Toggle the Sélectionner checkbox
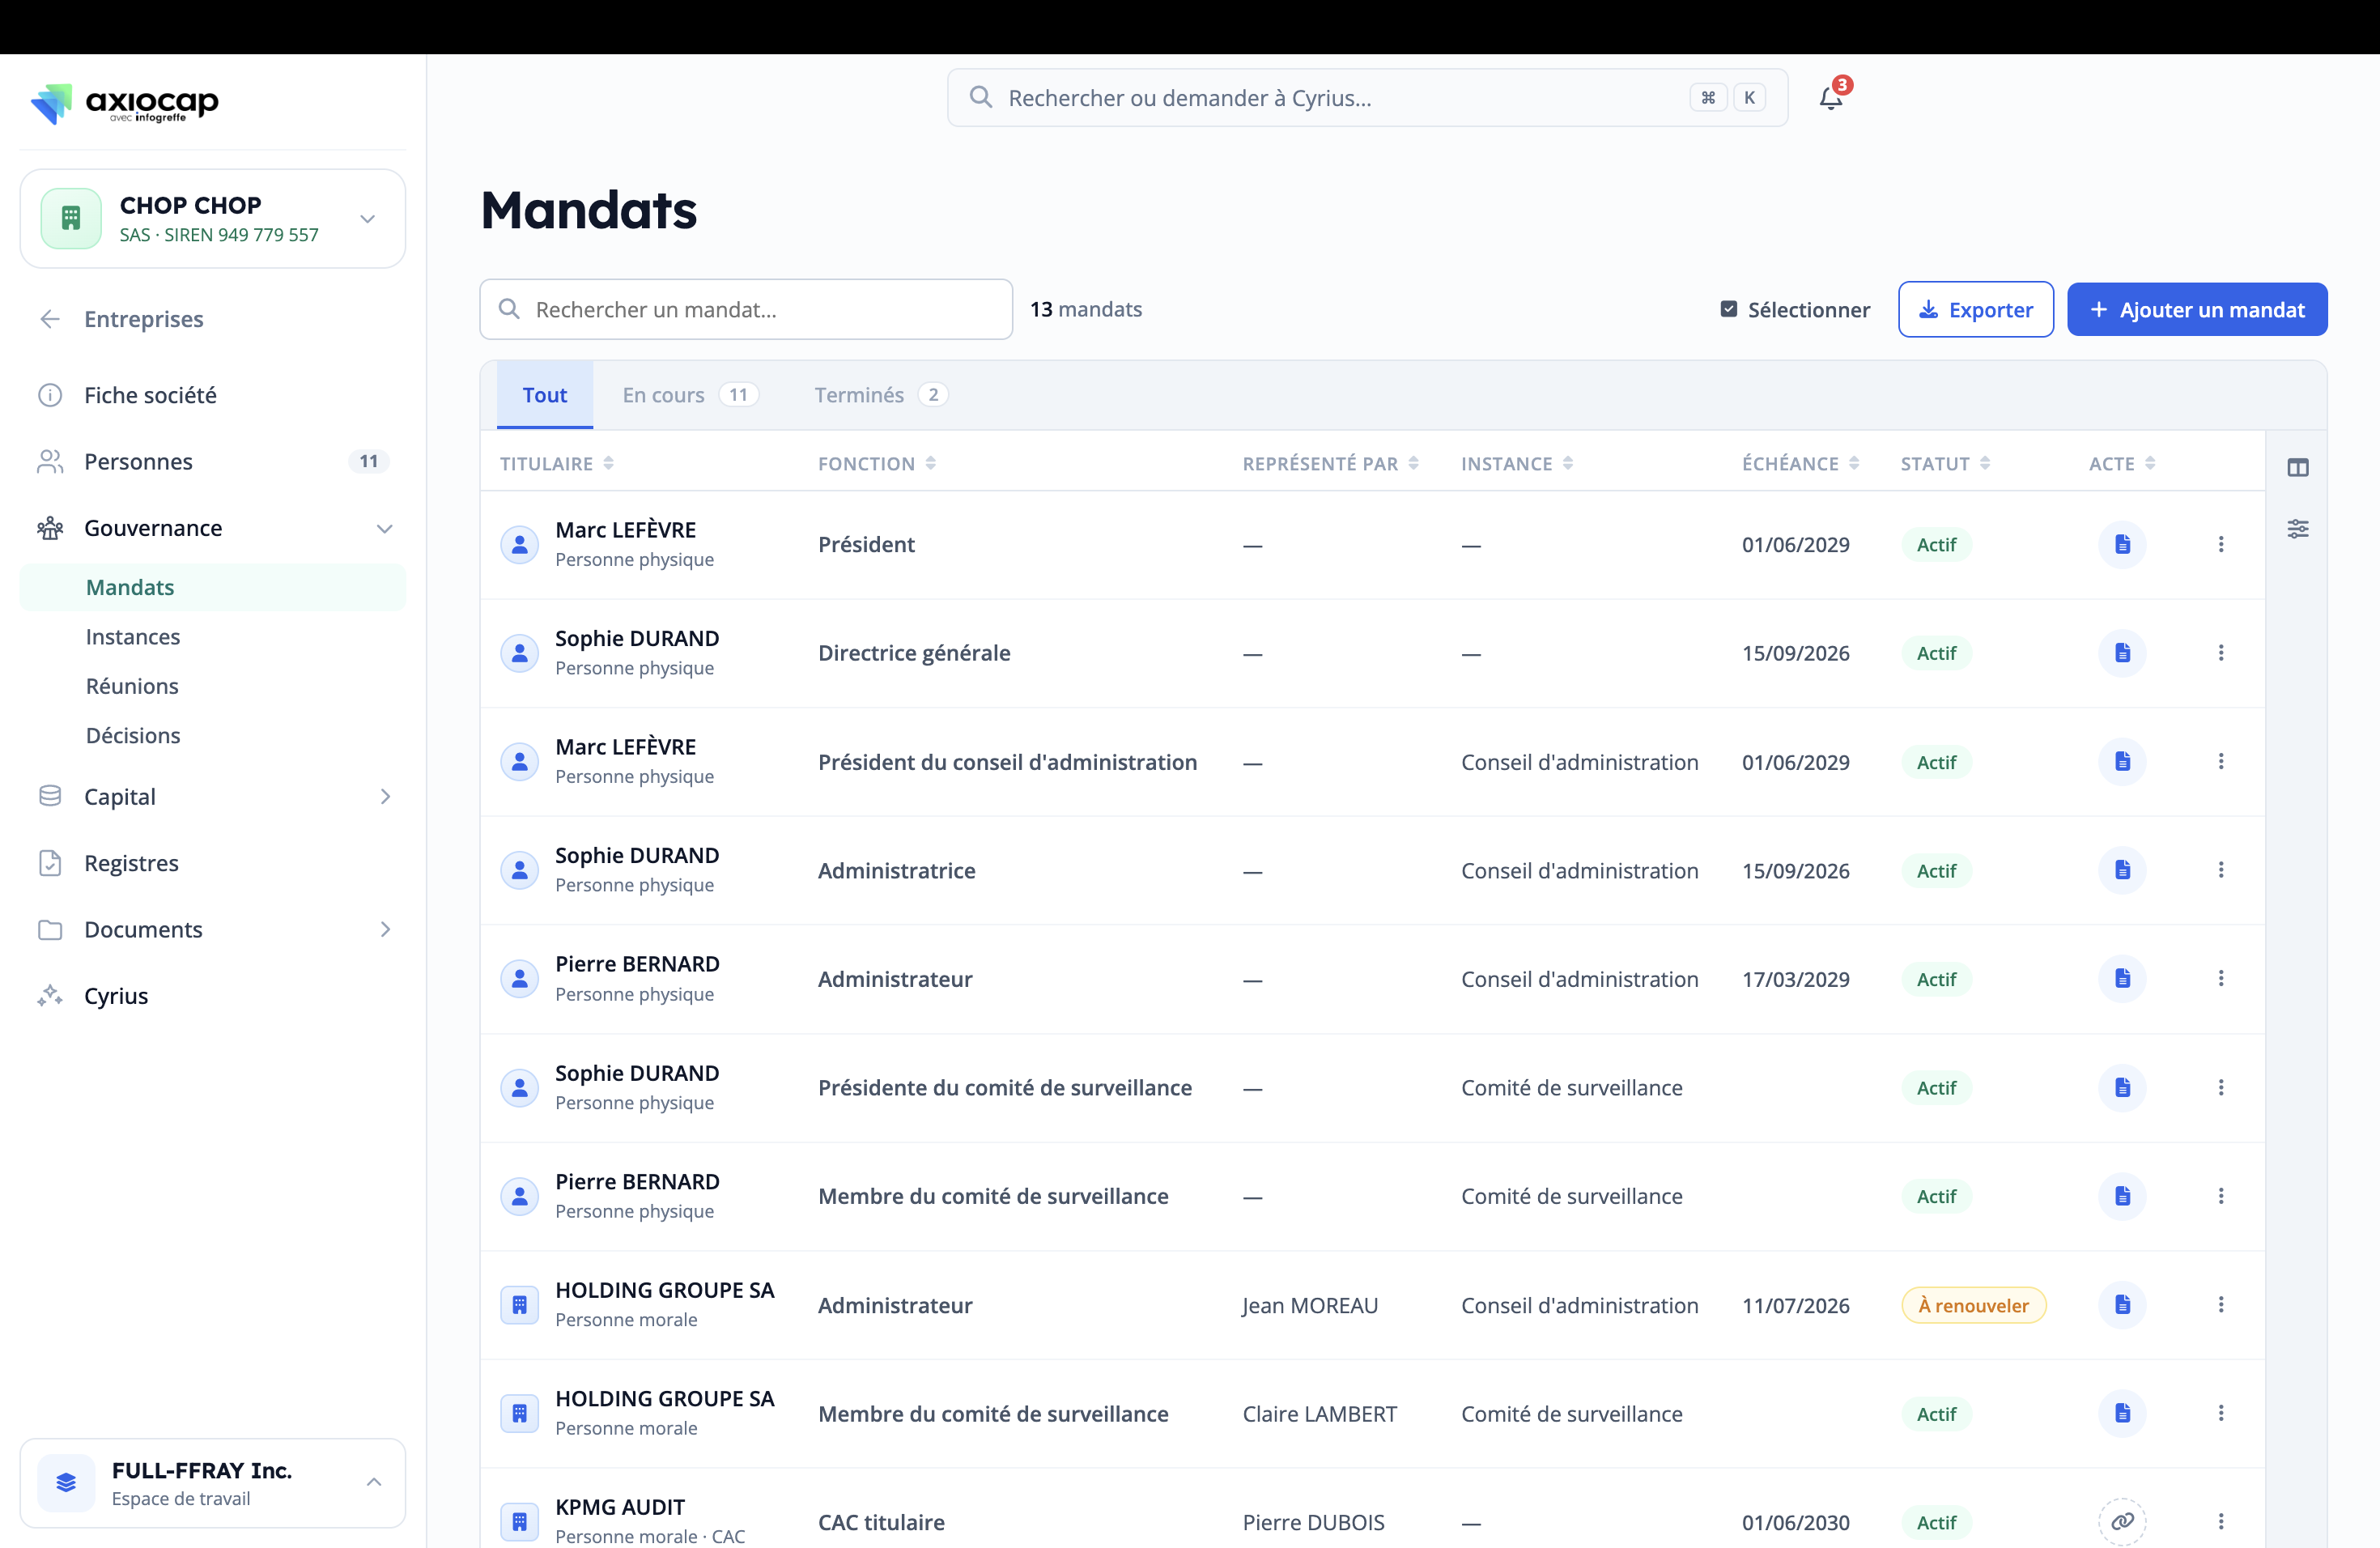2380x1548 pixels. click(x=1728, y=309)
